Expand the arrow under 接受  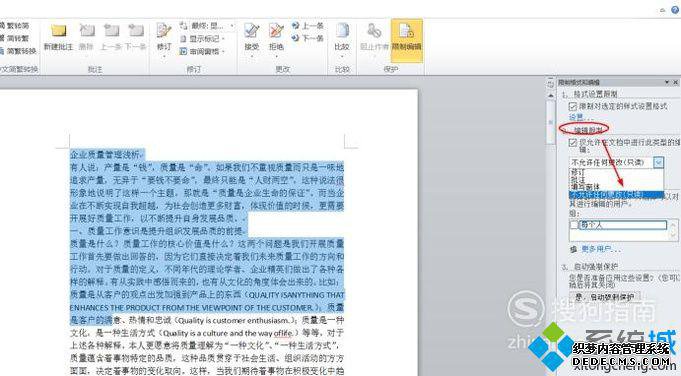pos(251,56)
